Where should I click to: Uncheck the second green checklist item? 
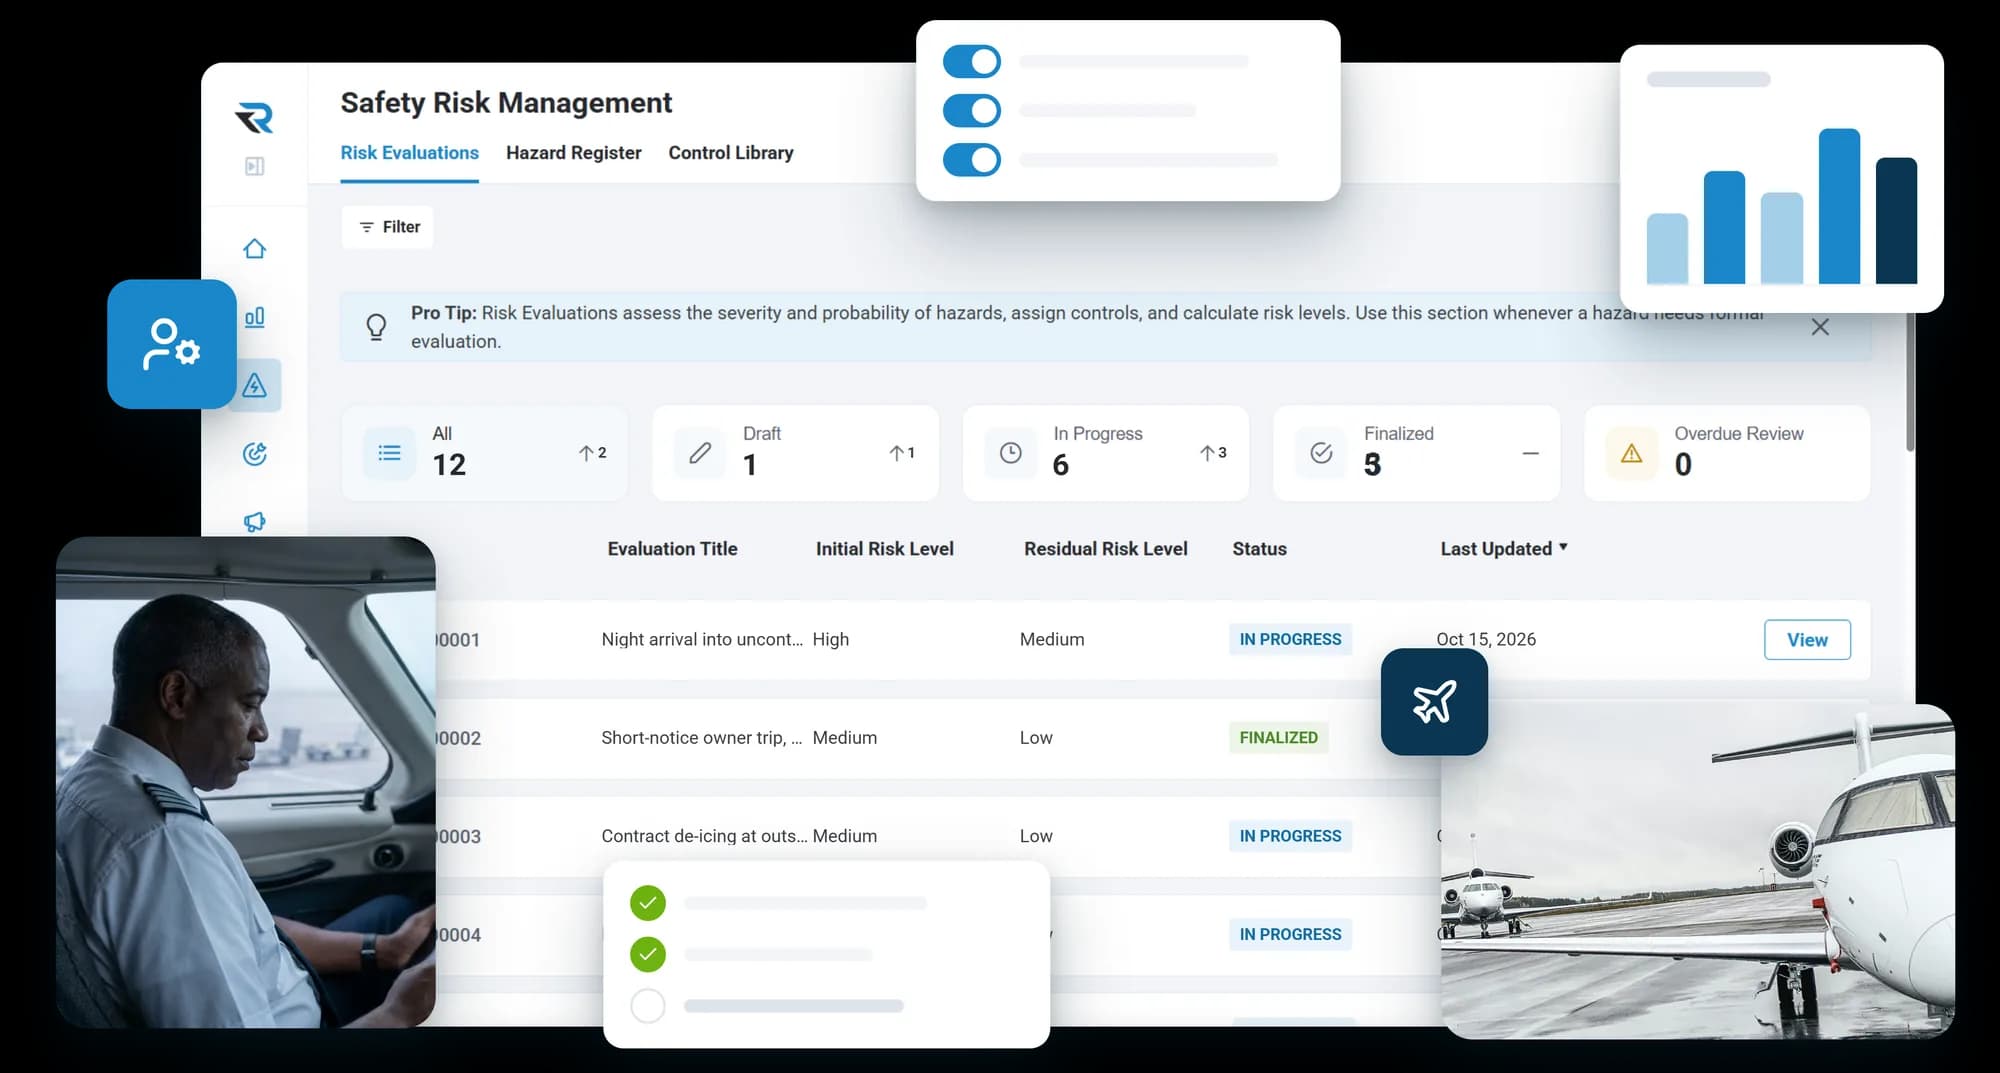coord(648,954)
